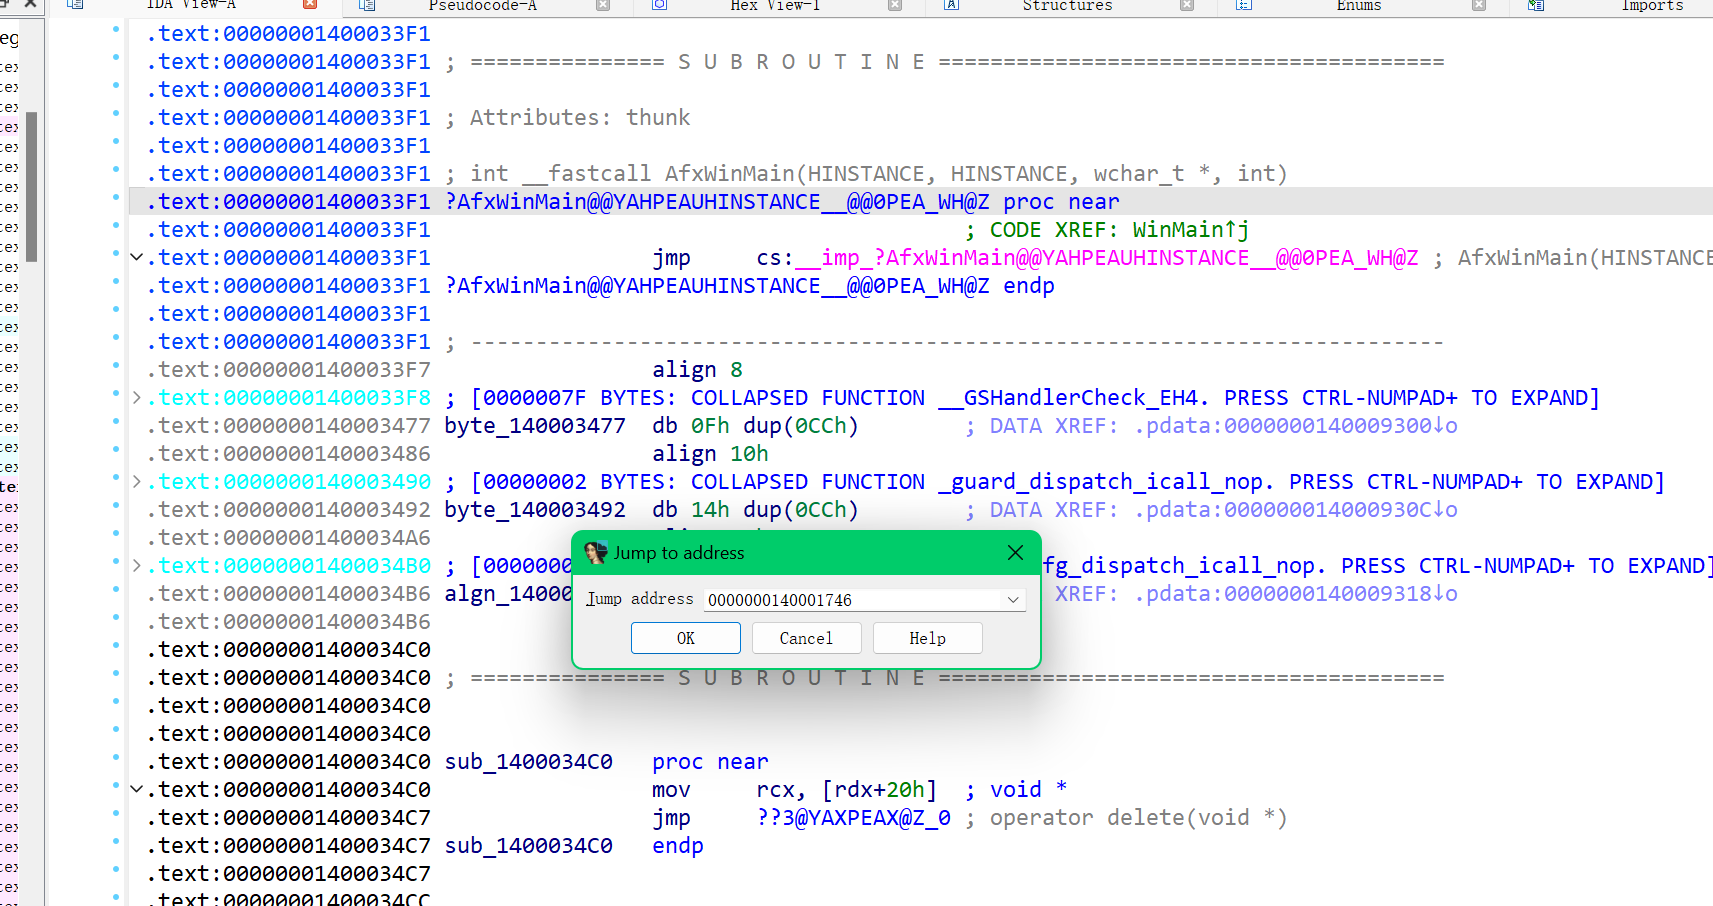The image size is (1713, 906).
Task: Select 'sub_1400034C0 proc near' label
Action: 606,762
